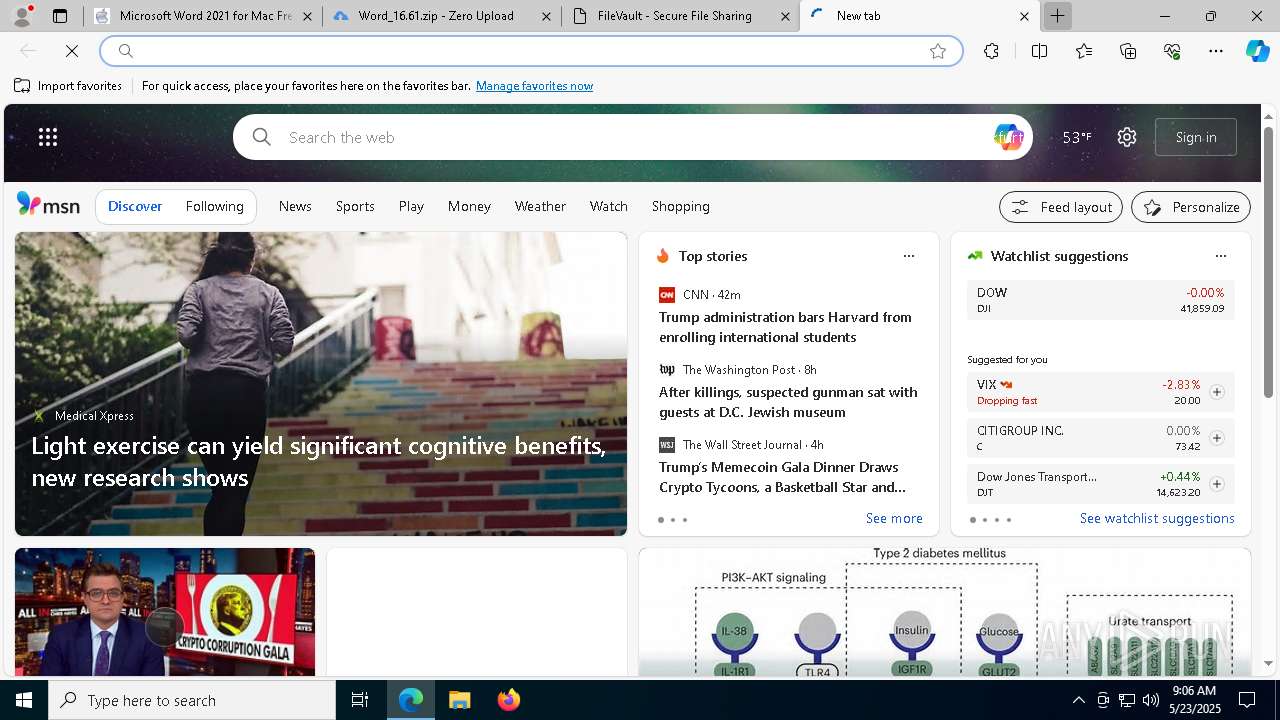
Task: Open MSN page settings gear
Action: (x=1127, y=137)
